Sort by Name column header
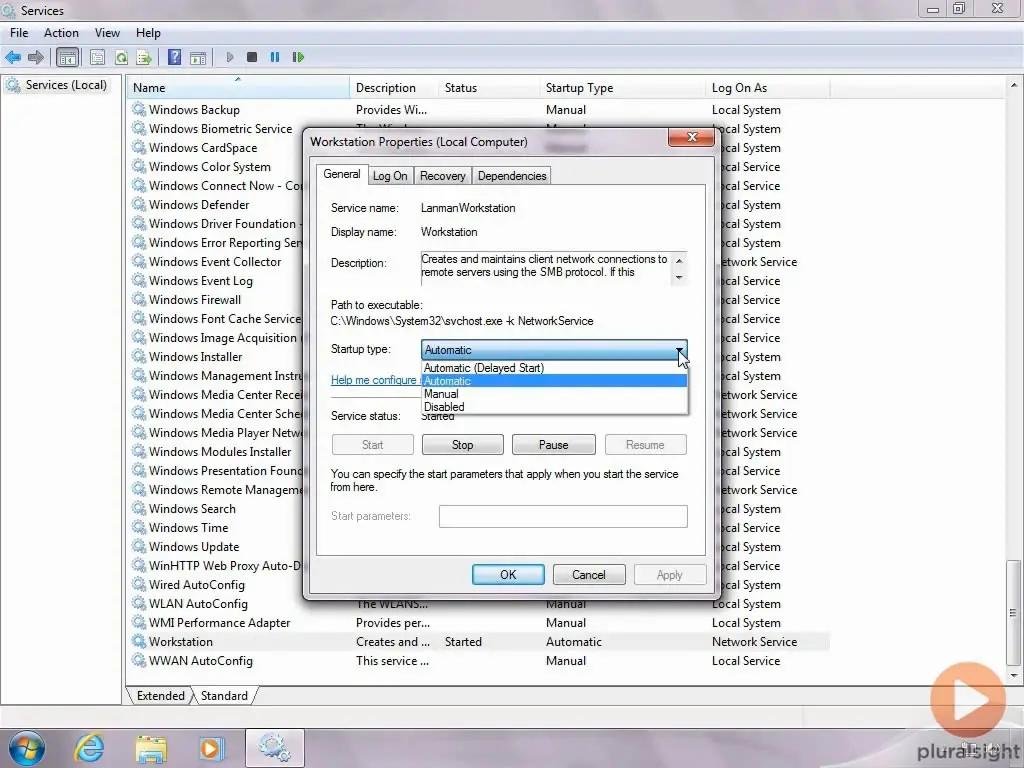The image size is (1024, 768). 238,88
